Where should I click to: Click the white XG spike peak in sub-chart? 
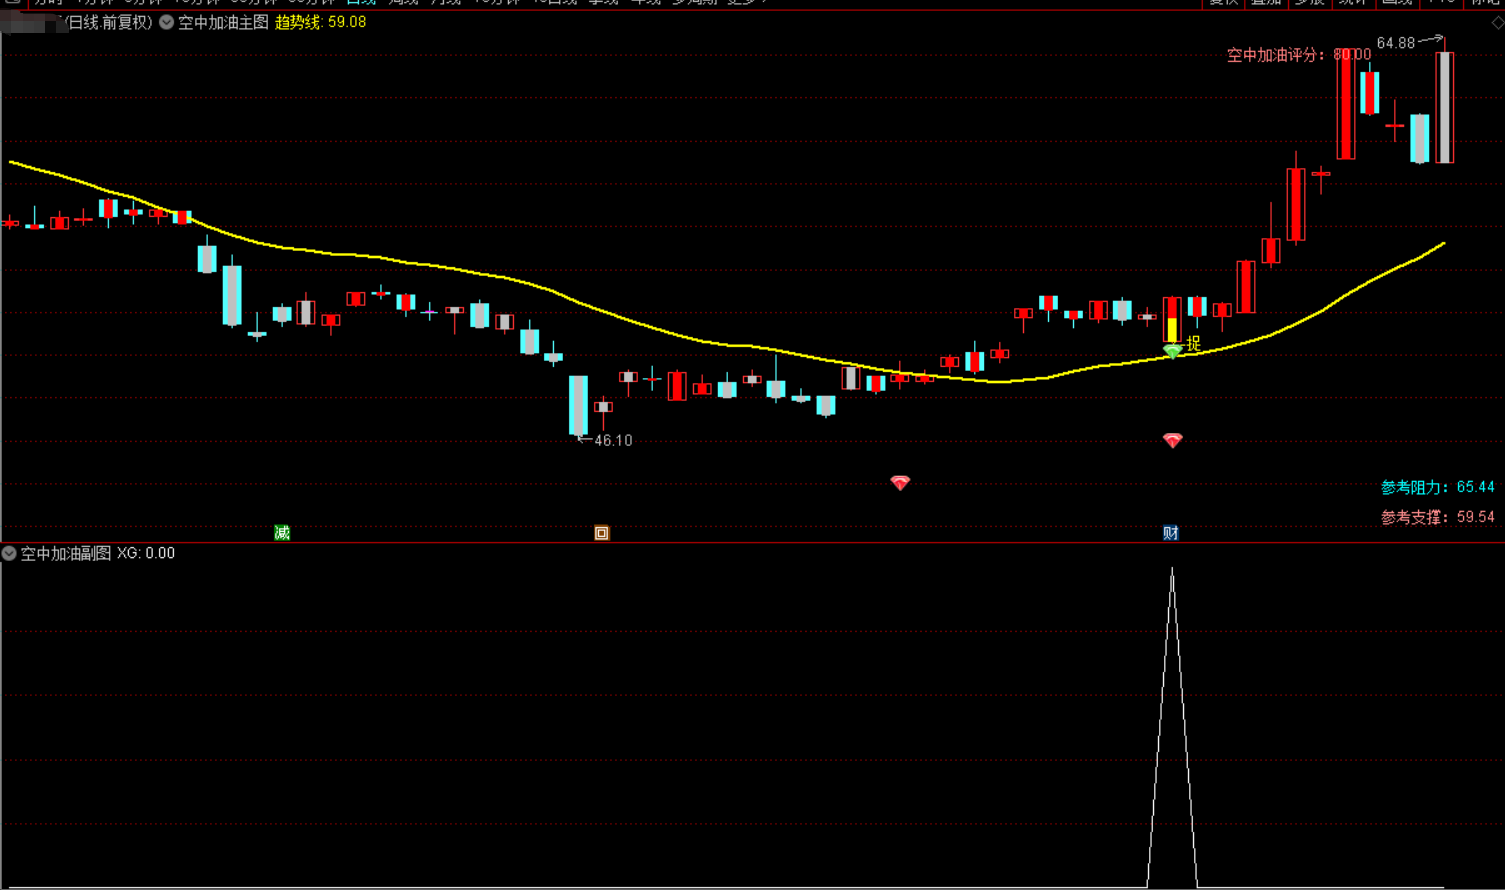(1172, 570)
